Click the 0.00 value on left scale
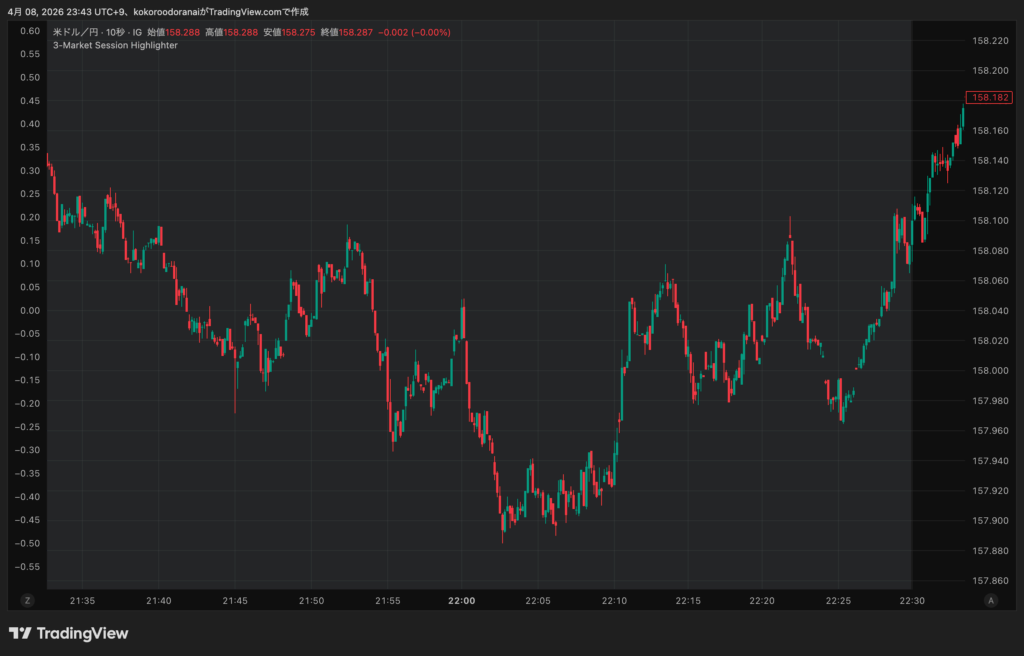The width and height of the screenshot is (1024, 656). tap(29, 310)
